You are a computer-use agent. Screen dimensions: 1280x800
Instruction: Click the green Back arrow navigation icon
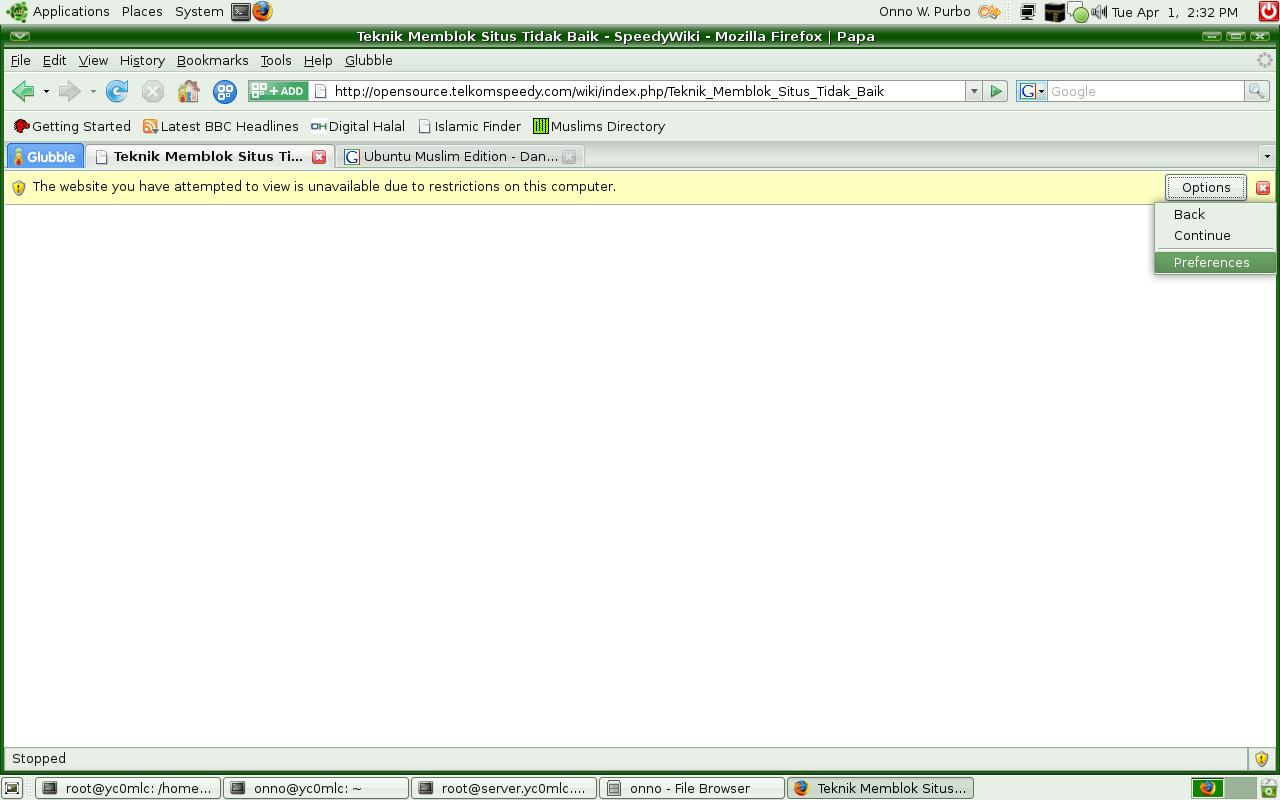23,91
